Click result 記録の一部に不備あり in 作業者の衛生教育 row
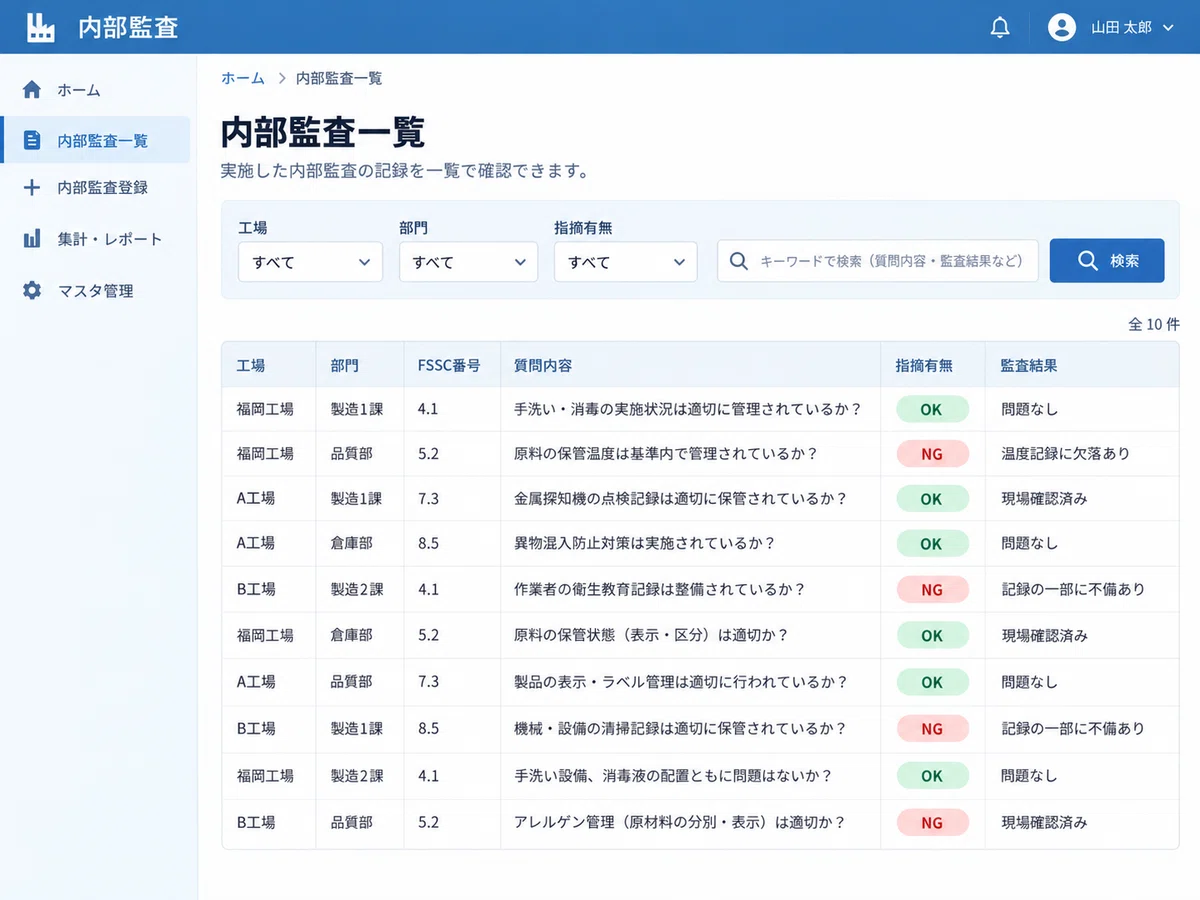 [x=1073, y=589]
